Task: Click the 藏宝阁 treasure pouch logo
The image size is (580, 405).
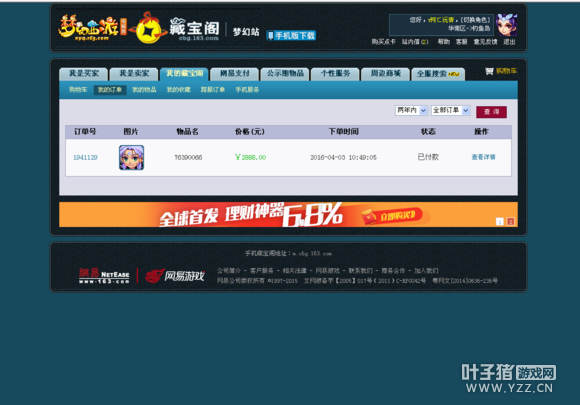Action: pyautogui.click(x=149, y=28)
